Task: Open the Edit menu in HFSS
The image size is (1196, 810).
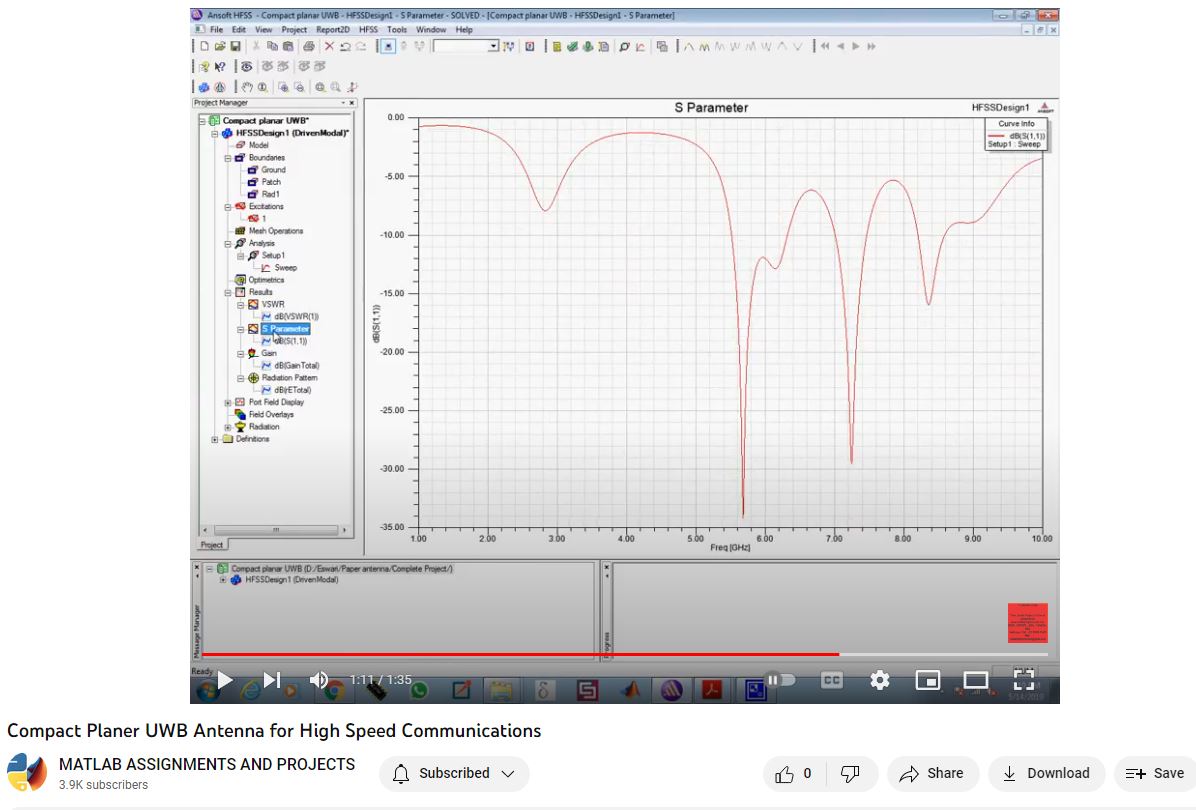Action: tap(239, 30)
